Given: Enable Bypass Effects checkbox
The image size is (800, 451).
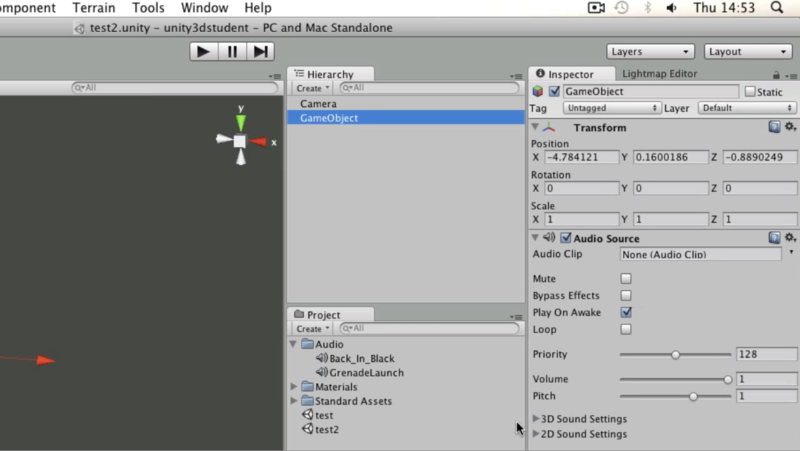Looking at the screenshot, I should pyautogui.click(x=626, y=295).
